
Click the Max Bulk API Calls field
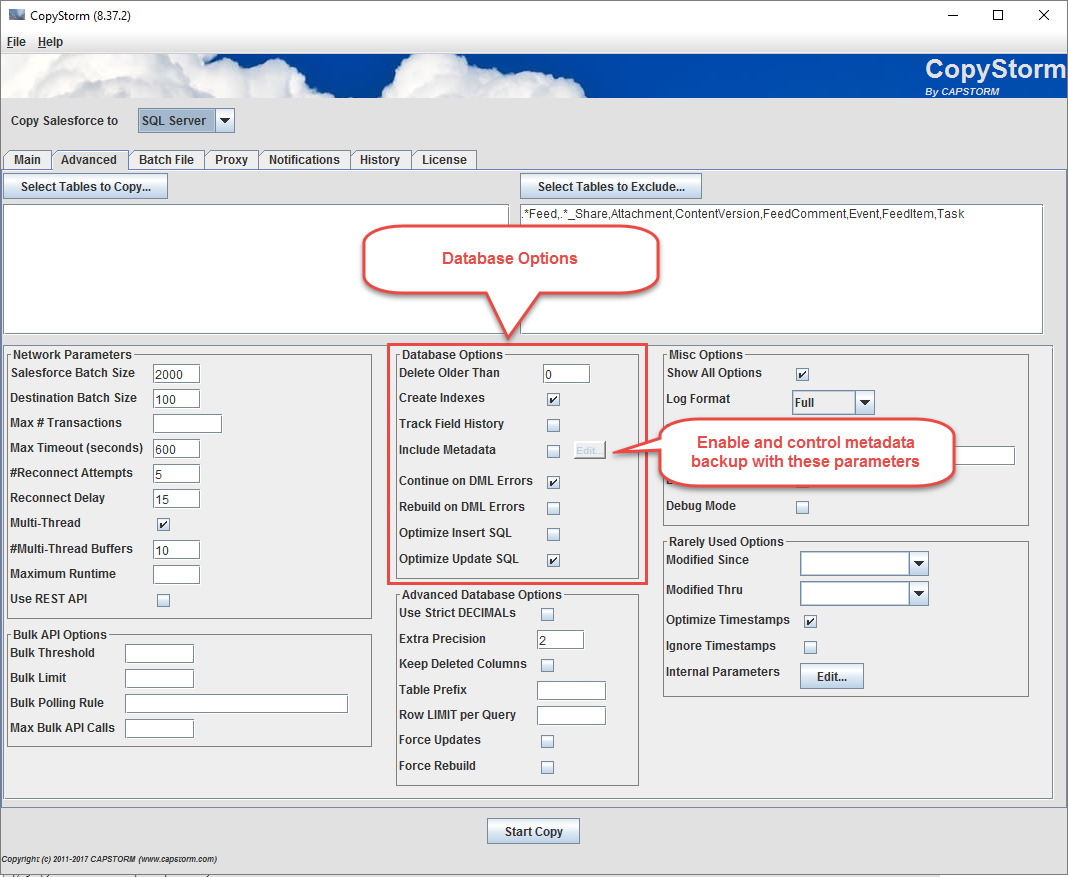pyautogui.click(x=159, y=729)
